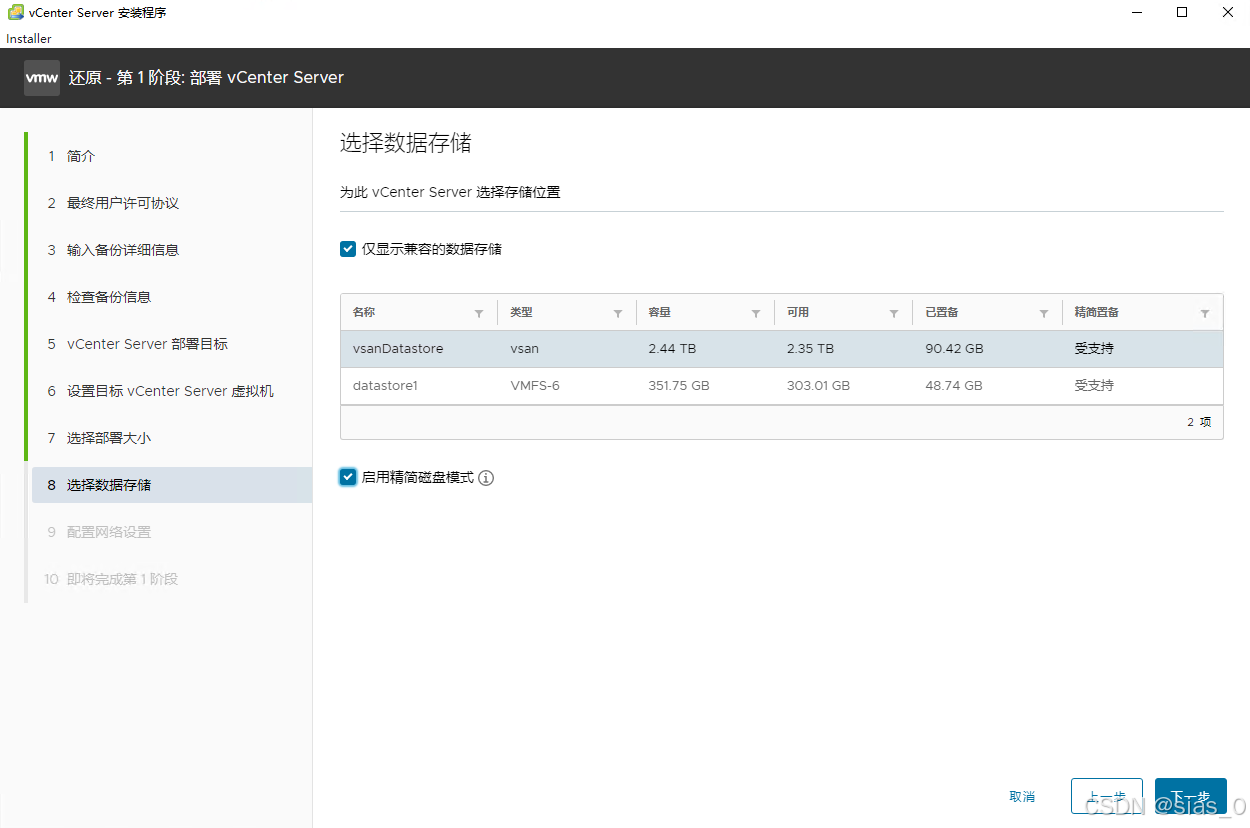Screen dimensions: 1250x828
Task: Click the 2.35 TB free cell
Action: pyautogui.click(x=810, y=349)
